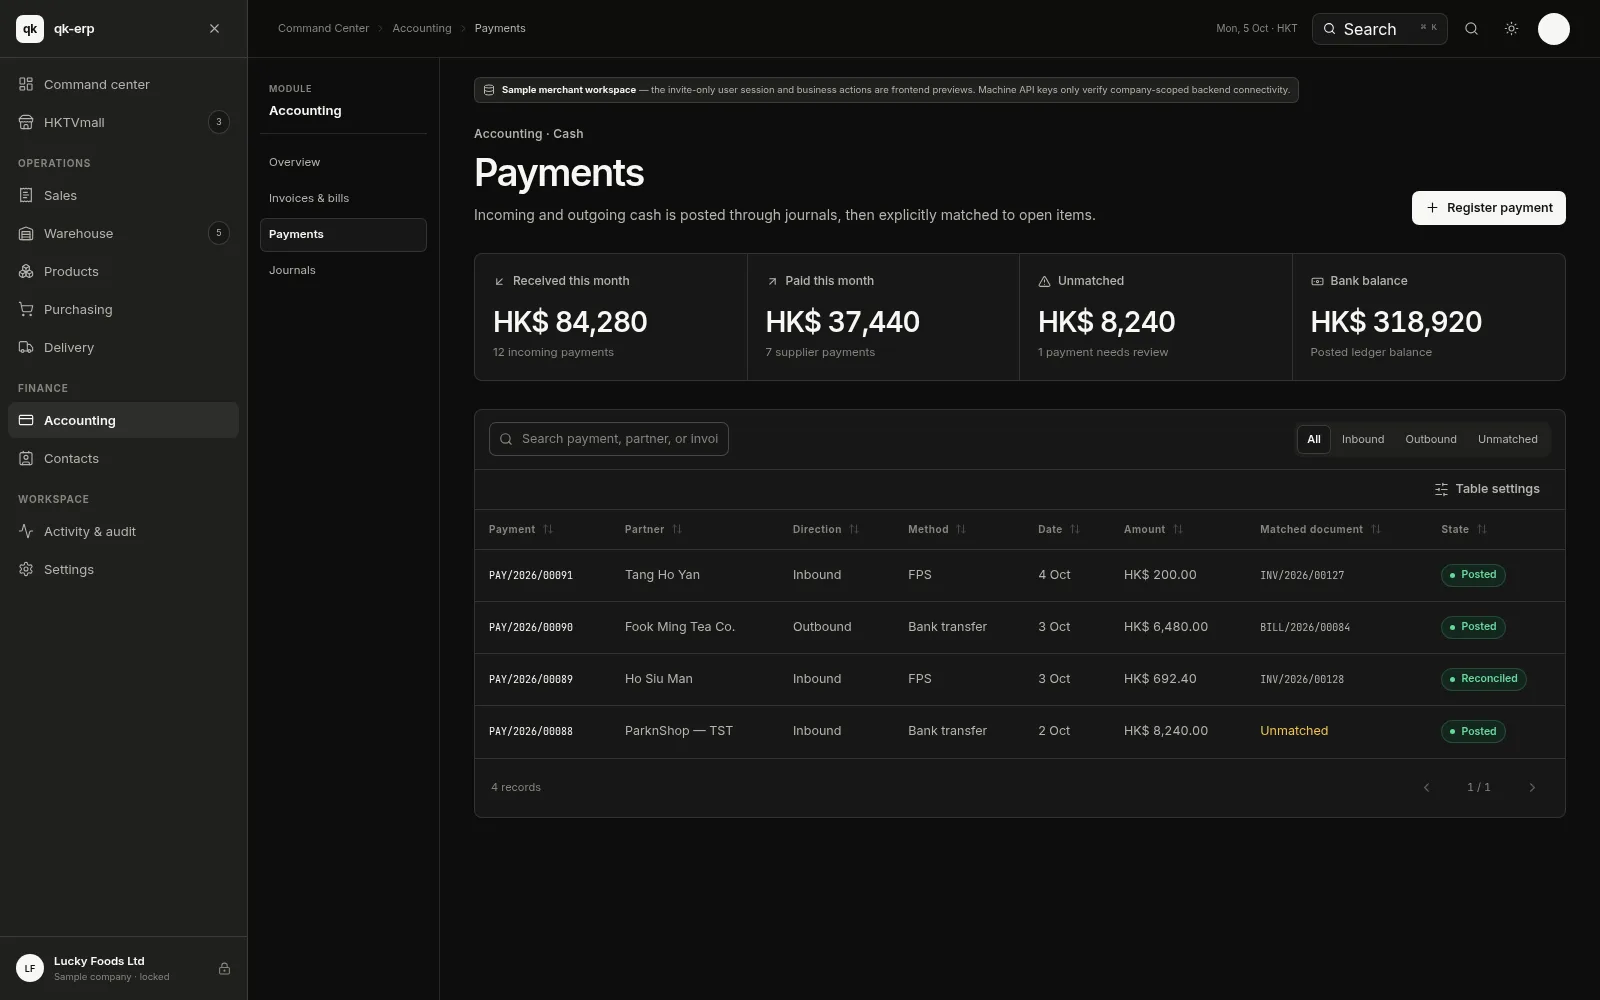Click the HKTVmall badge showing 3

(219, 122)
